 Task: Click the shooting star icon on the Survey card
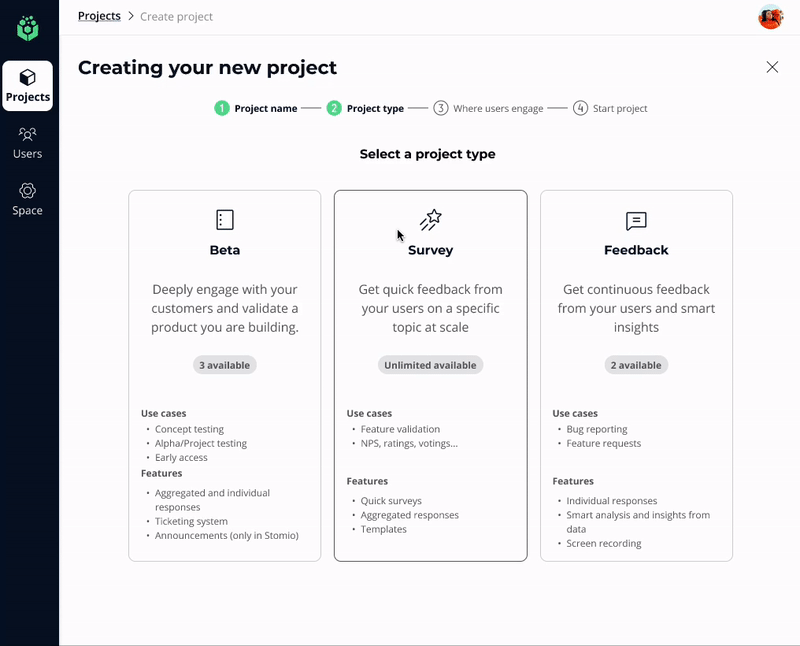[x=430, y=220]
